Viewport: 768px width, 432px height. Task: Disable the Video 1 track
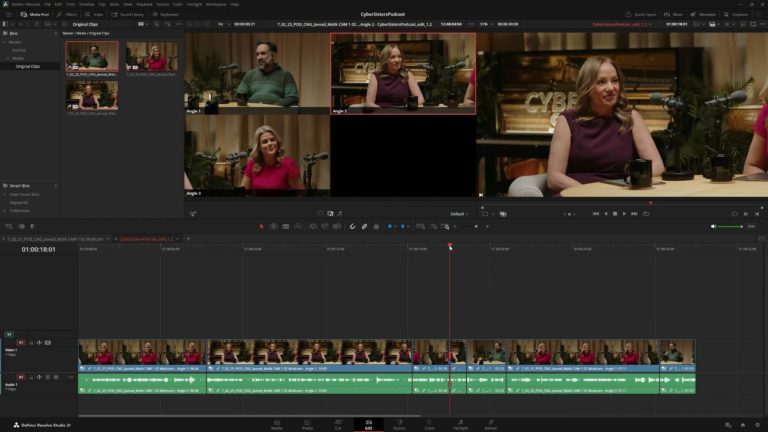click(x=48, y=343)
